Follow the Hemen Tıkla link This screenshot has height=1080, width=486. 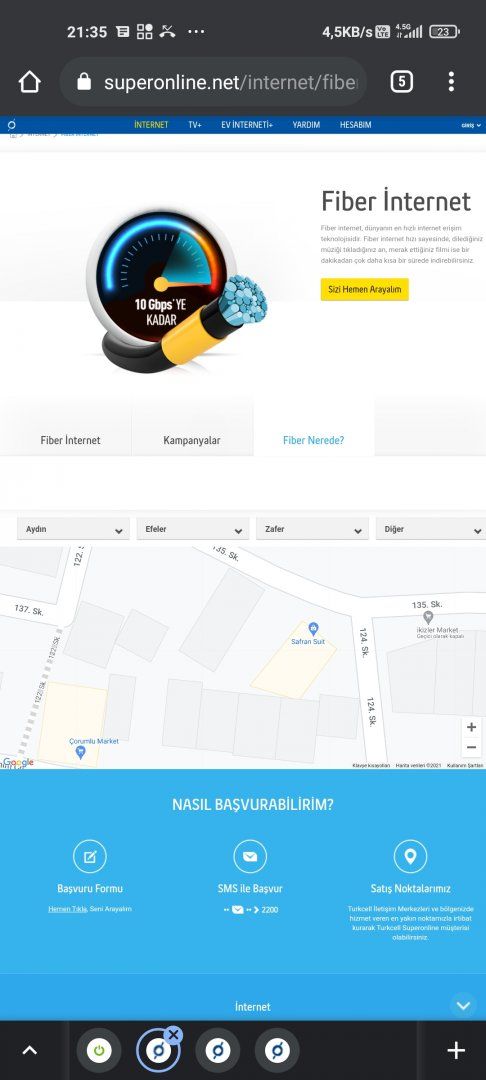point(67,909)
